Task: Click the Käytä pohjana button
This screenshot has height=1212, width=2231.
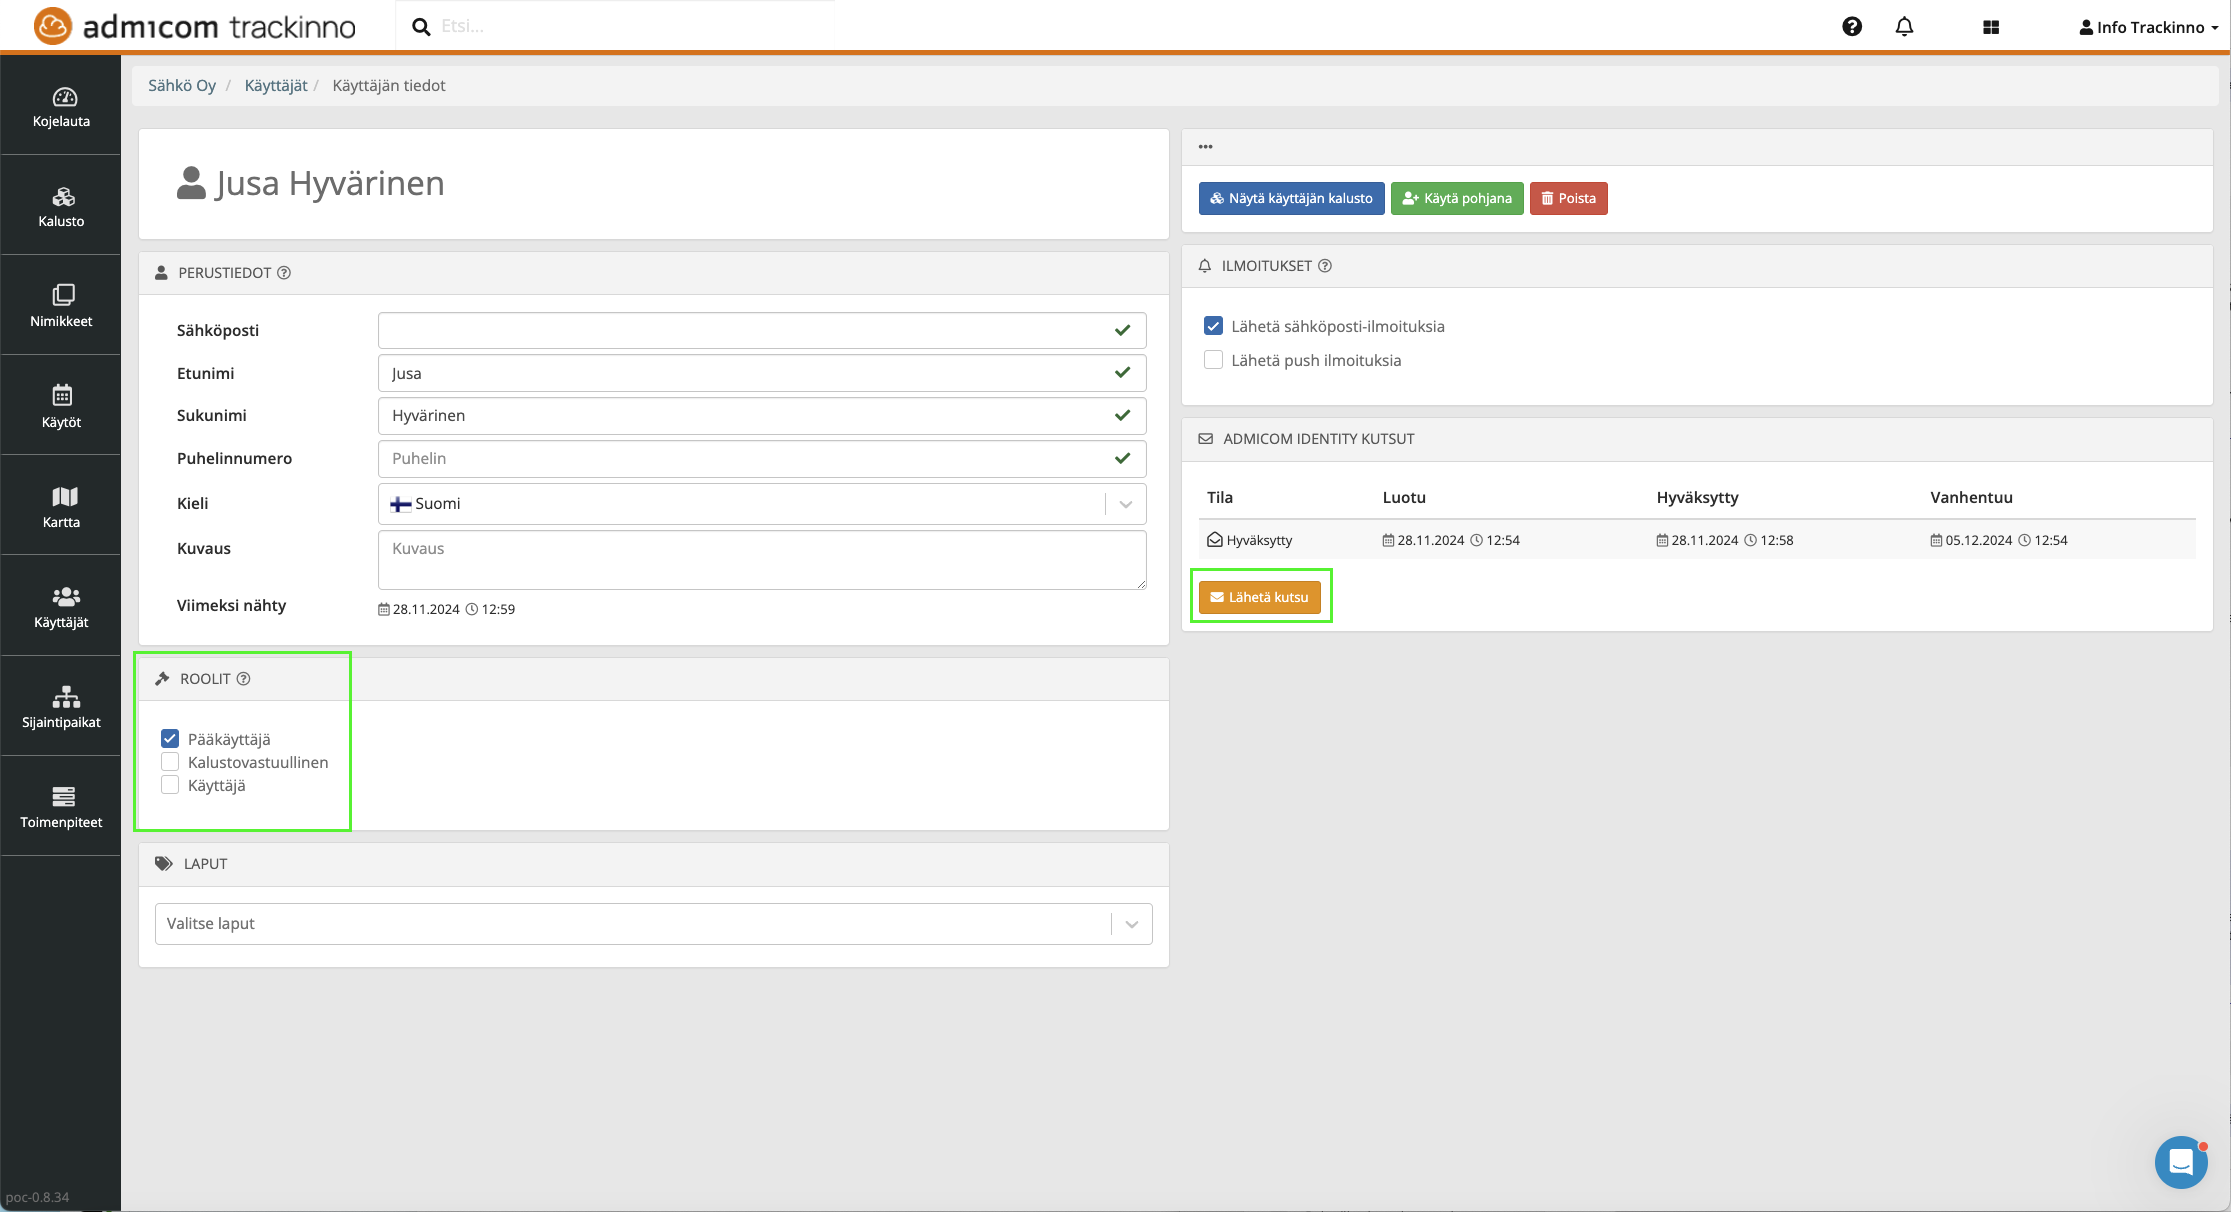Action: pyautogui.click(x=1457, y=198)
